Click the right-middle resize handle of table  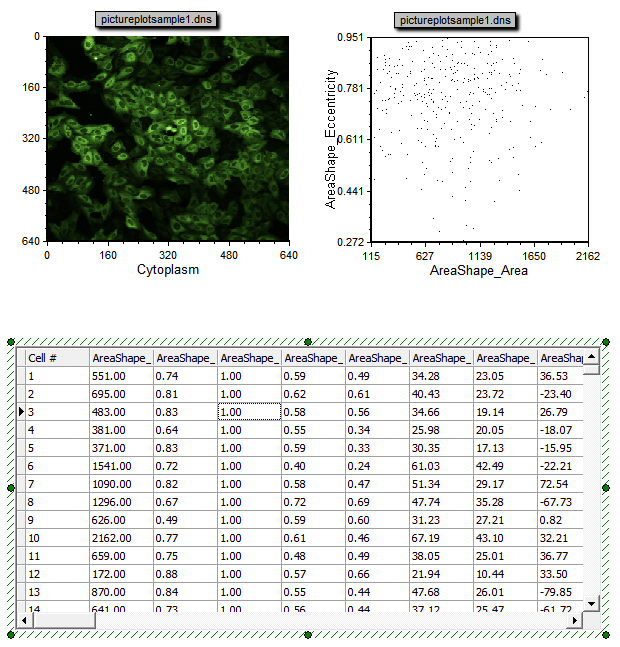pyautogui.click(x=606, y=488)
